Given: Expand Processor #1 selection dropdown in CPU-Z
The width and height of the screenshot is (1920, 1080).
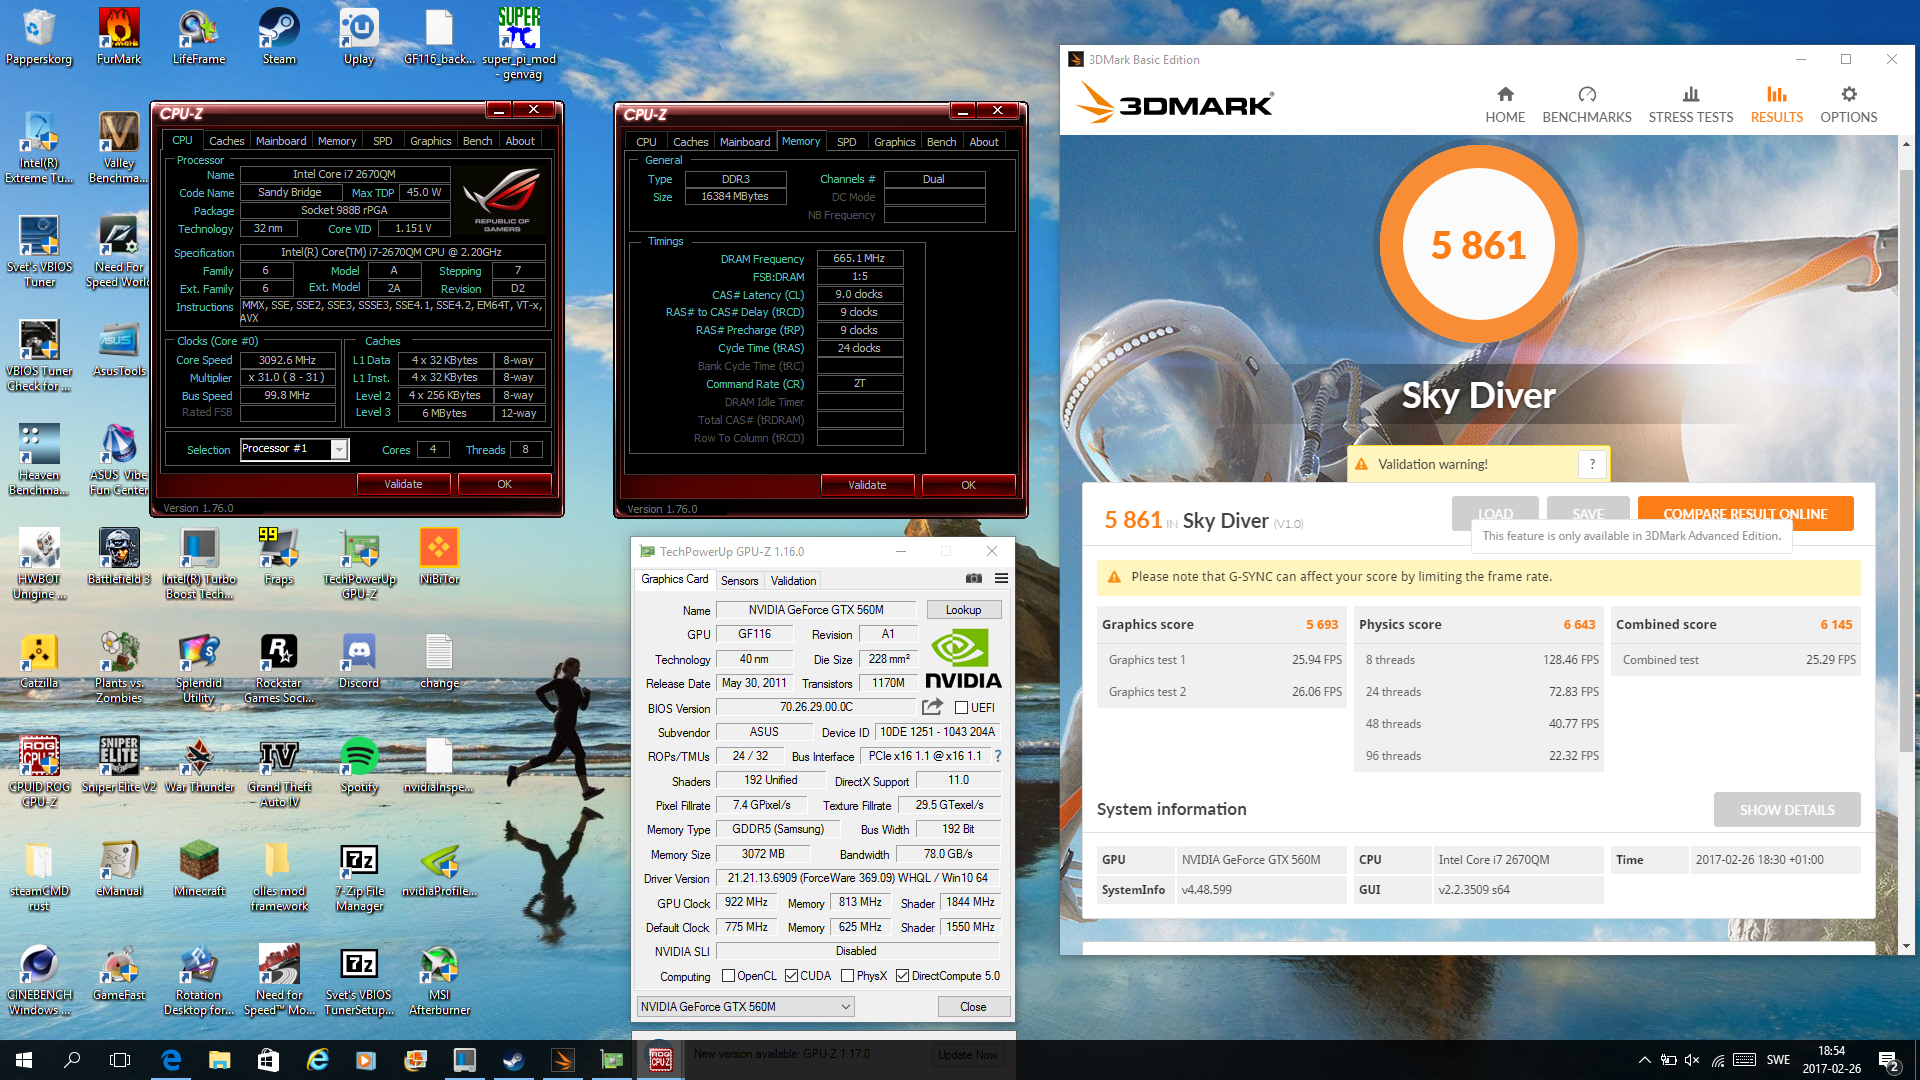Looking at the screenshot, I should coord(339,450).
